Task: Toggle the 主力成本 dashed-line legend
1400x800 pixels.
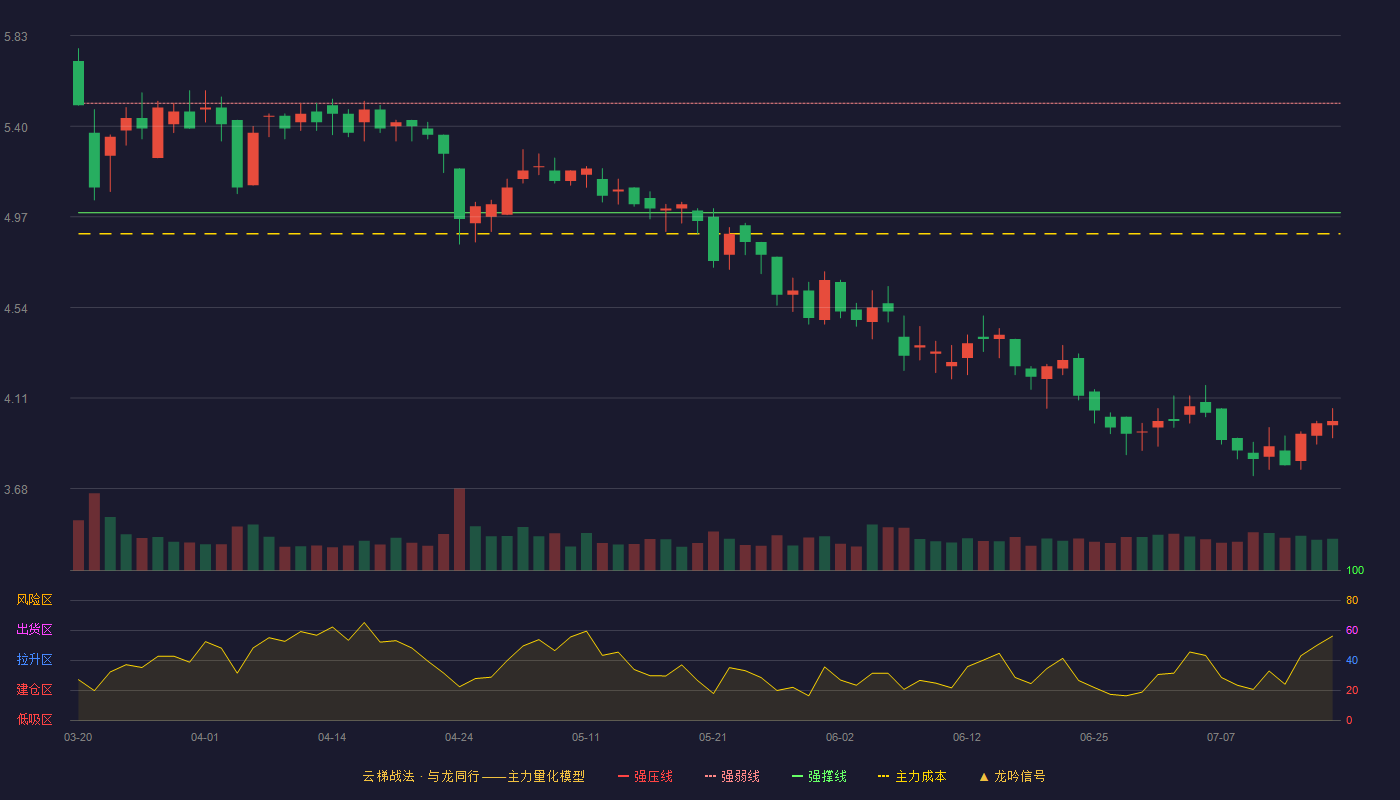Action: point(912,776)
